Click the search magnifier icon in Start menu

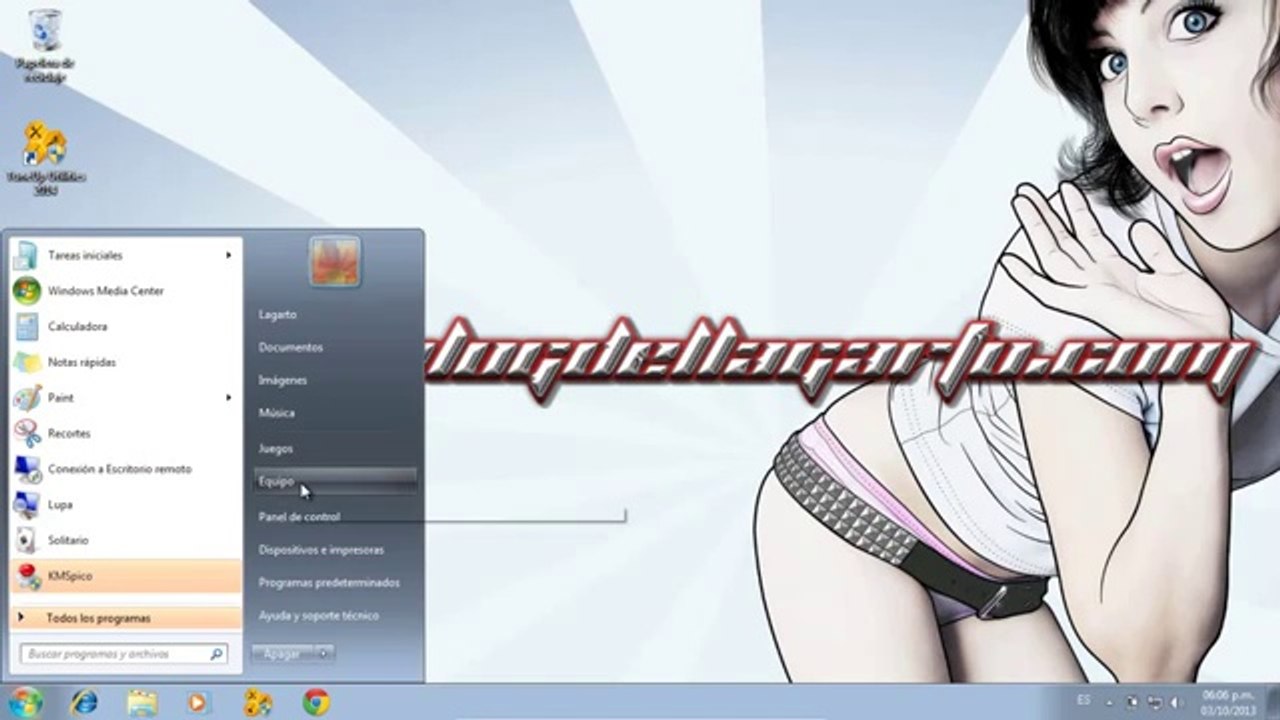(x=216, y=654)
